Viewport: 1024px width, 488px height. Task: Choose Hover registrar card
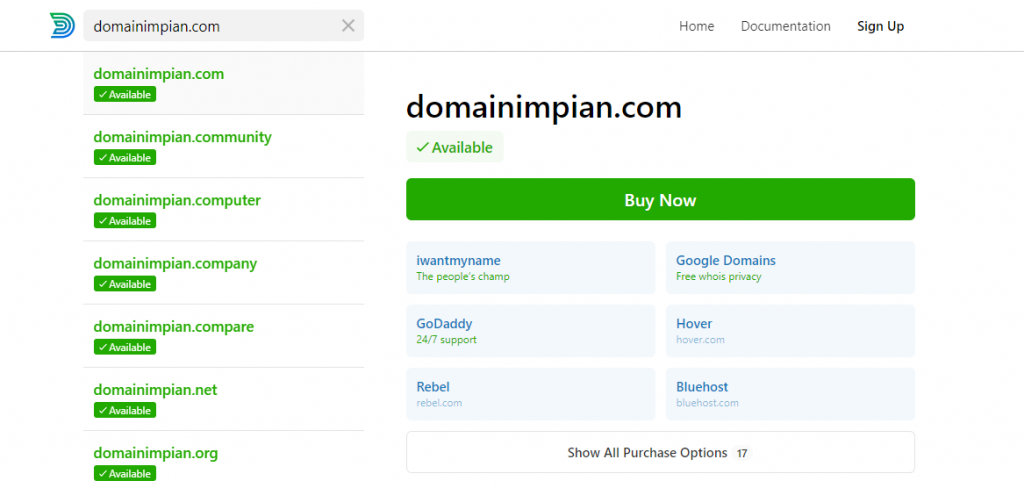pos(790,331)
